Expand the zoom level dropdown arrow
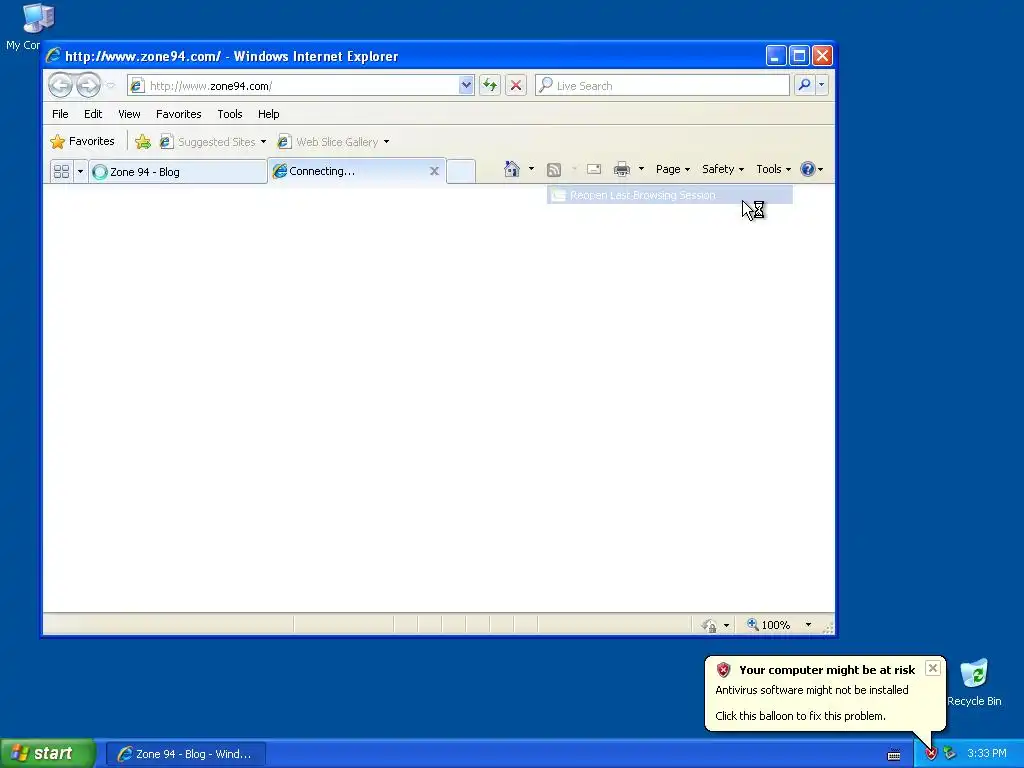 pos(808,625)
